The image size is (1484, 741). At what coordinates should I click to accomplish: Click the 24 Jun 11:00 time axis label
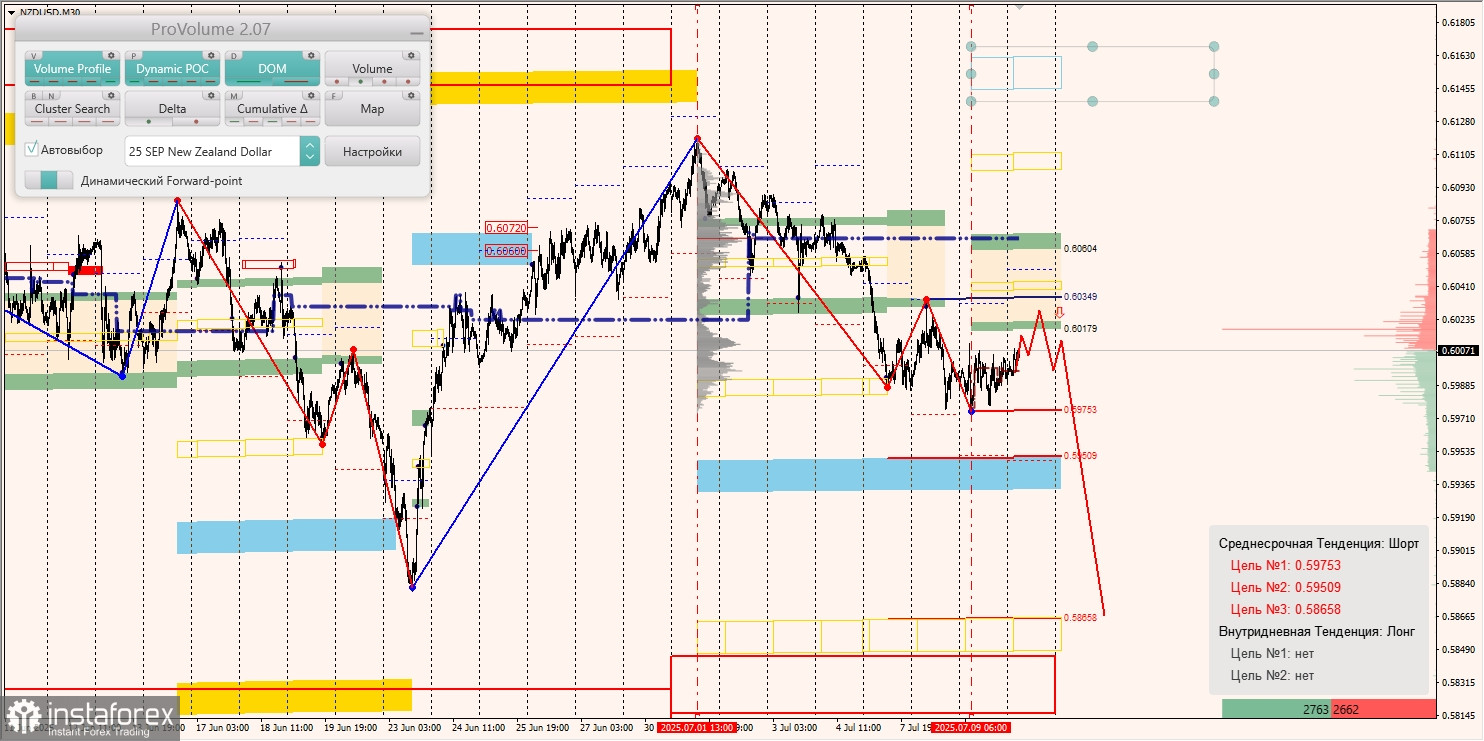click(477, 728)
